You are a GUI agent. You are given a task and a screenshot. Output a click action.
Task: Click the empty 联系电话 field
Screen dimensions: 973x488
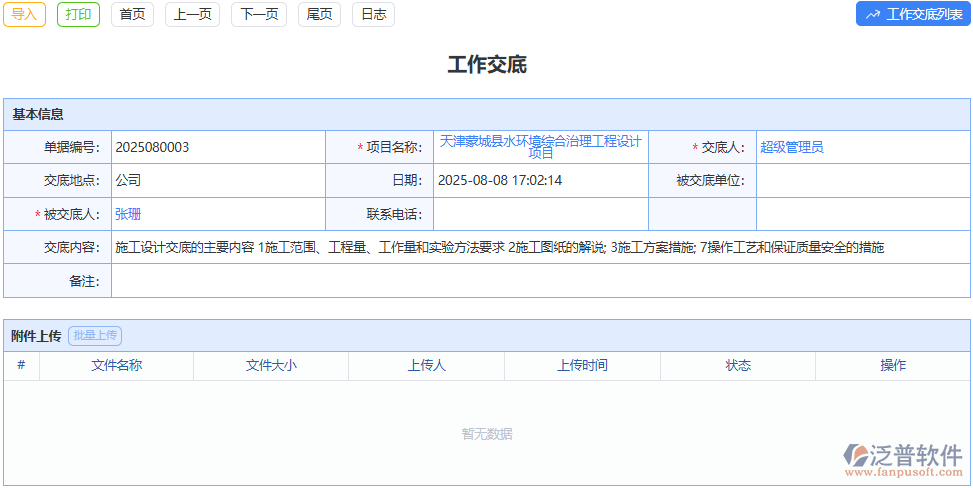[x=540, y=213]
